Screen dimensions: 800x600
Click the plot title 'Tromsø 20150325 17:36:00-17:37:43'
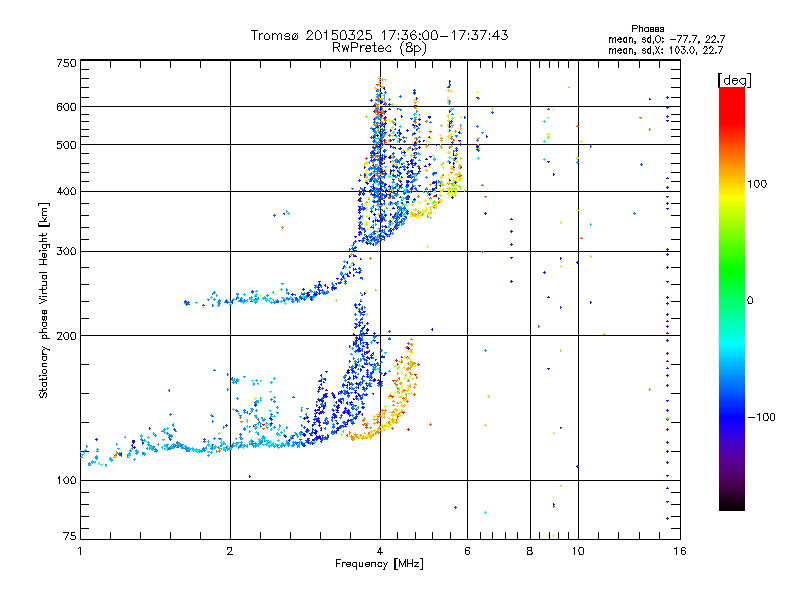pyautogui.click(x=379, y=35)
